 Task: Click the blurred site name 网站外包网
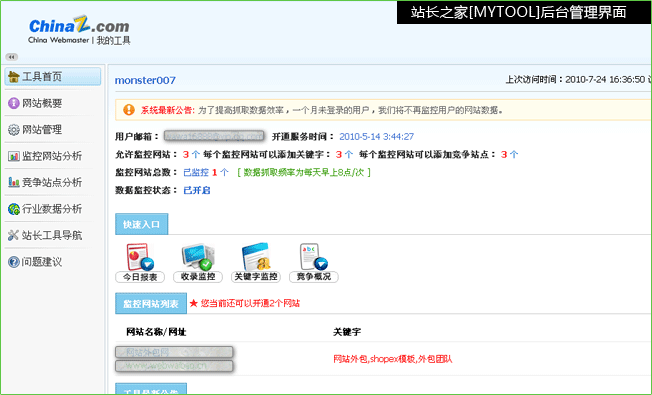point(174,352)
